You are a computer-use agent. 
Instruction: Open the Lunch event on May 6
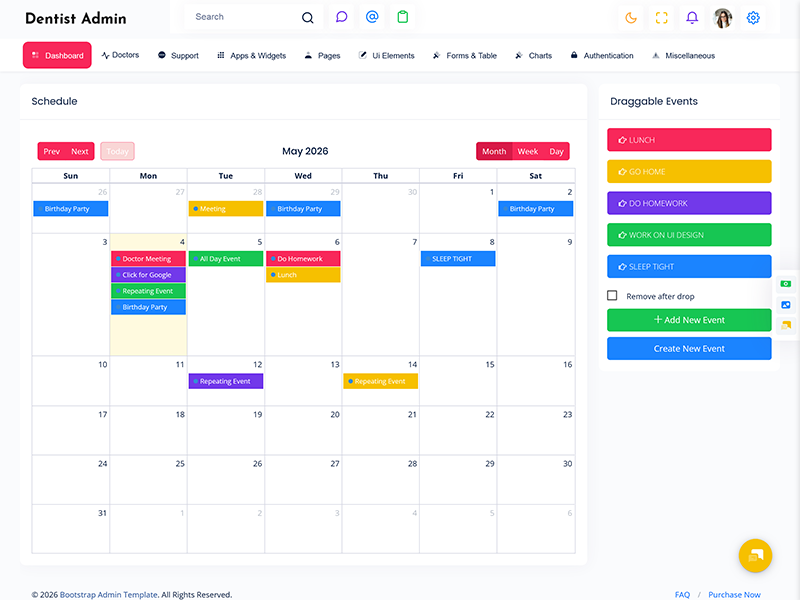(x=303, y=274)
